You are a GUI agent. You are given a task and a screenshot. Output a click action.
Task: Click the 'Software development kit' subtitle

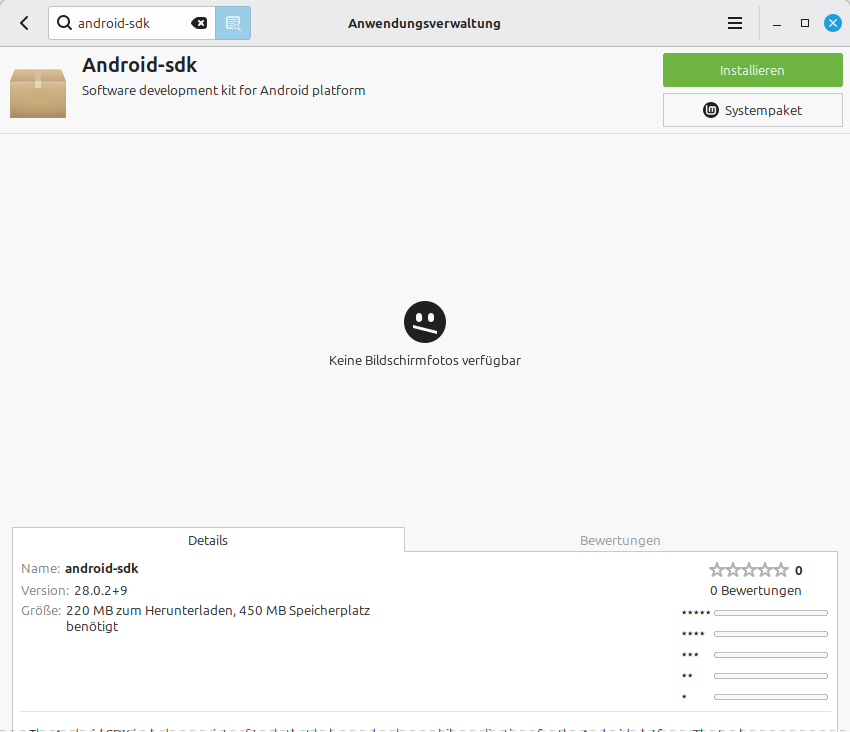223,90
